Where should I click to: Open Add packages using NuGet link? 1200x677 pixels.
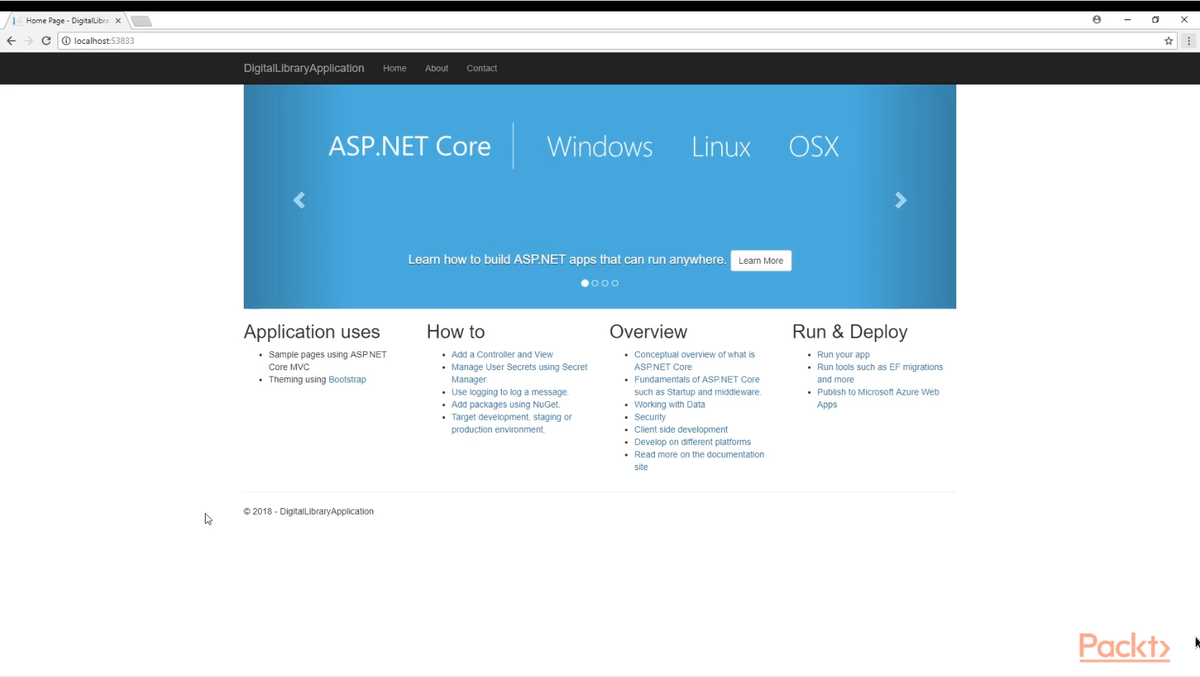[505, 404]
